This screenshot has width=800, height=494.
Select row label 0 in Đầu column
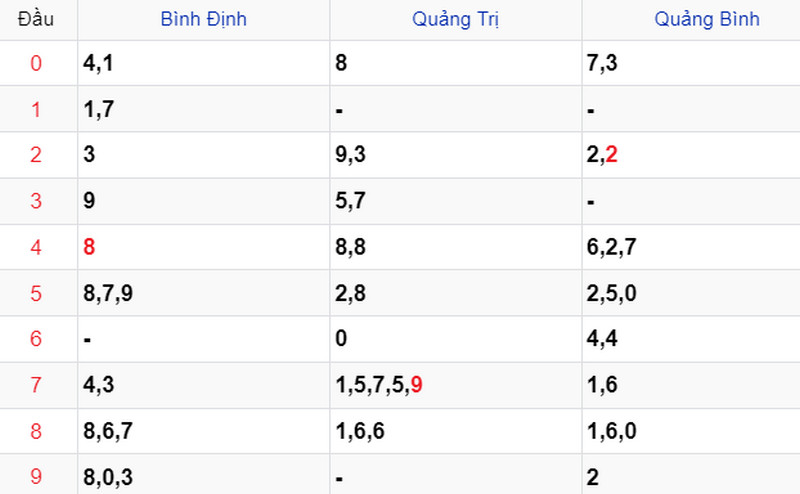pos(36,64)
